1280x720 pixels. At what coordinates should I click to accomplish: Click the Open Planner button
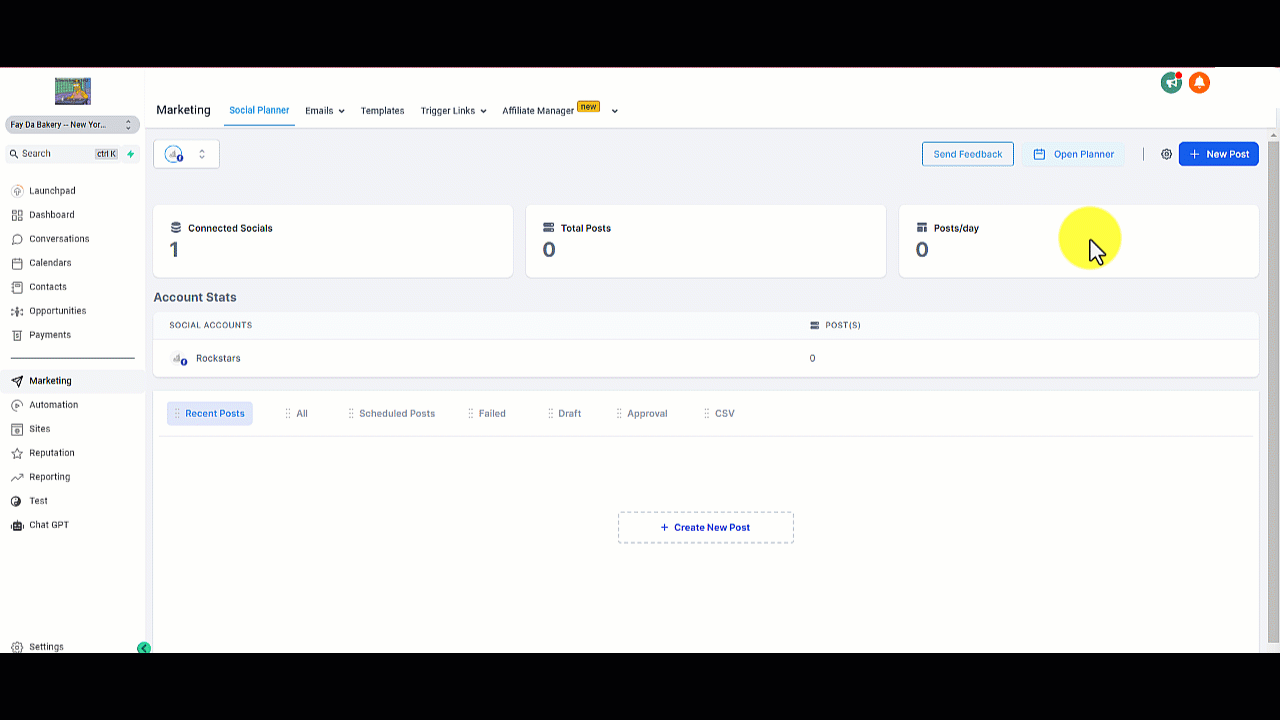point(1073,154)
